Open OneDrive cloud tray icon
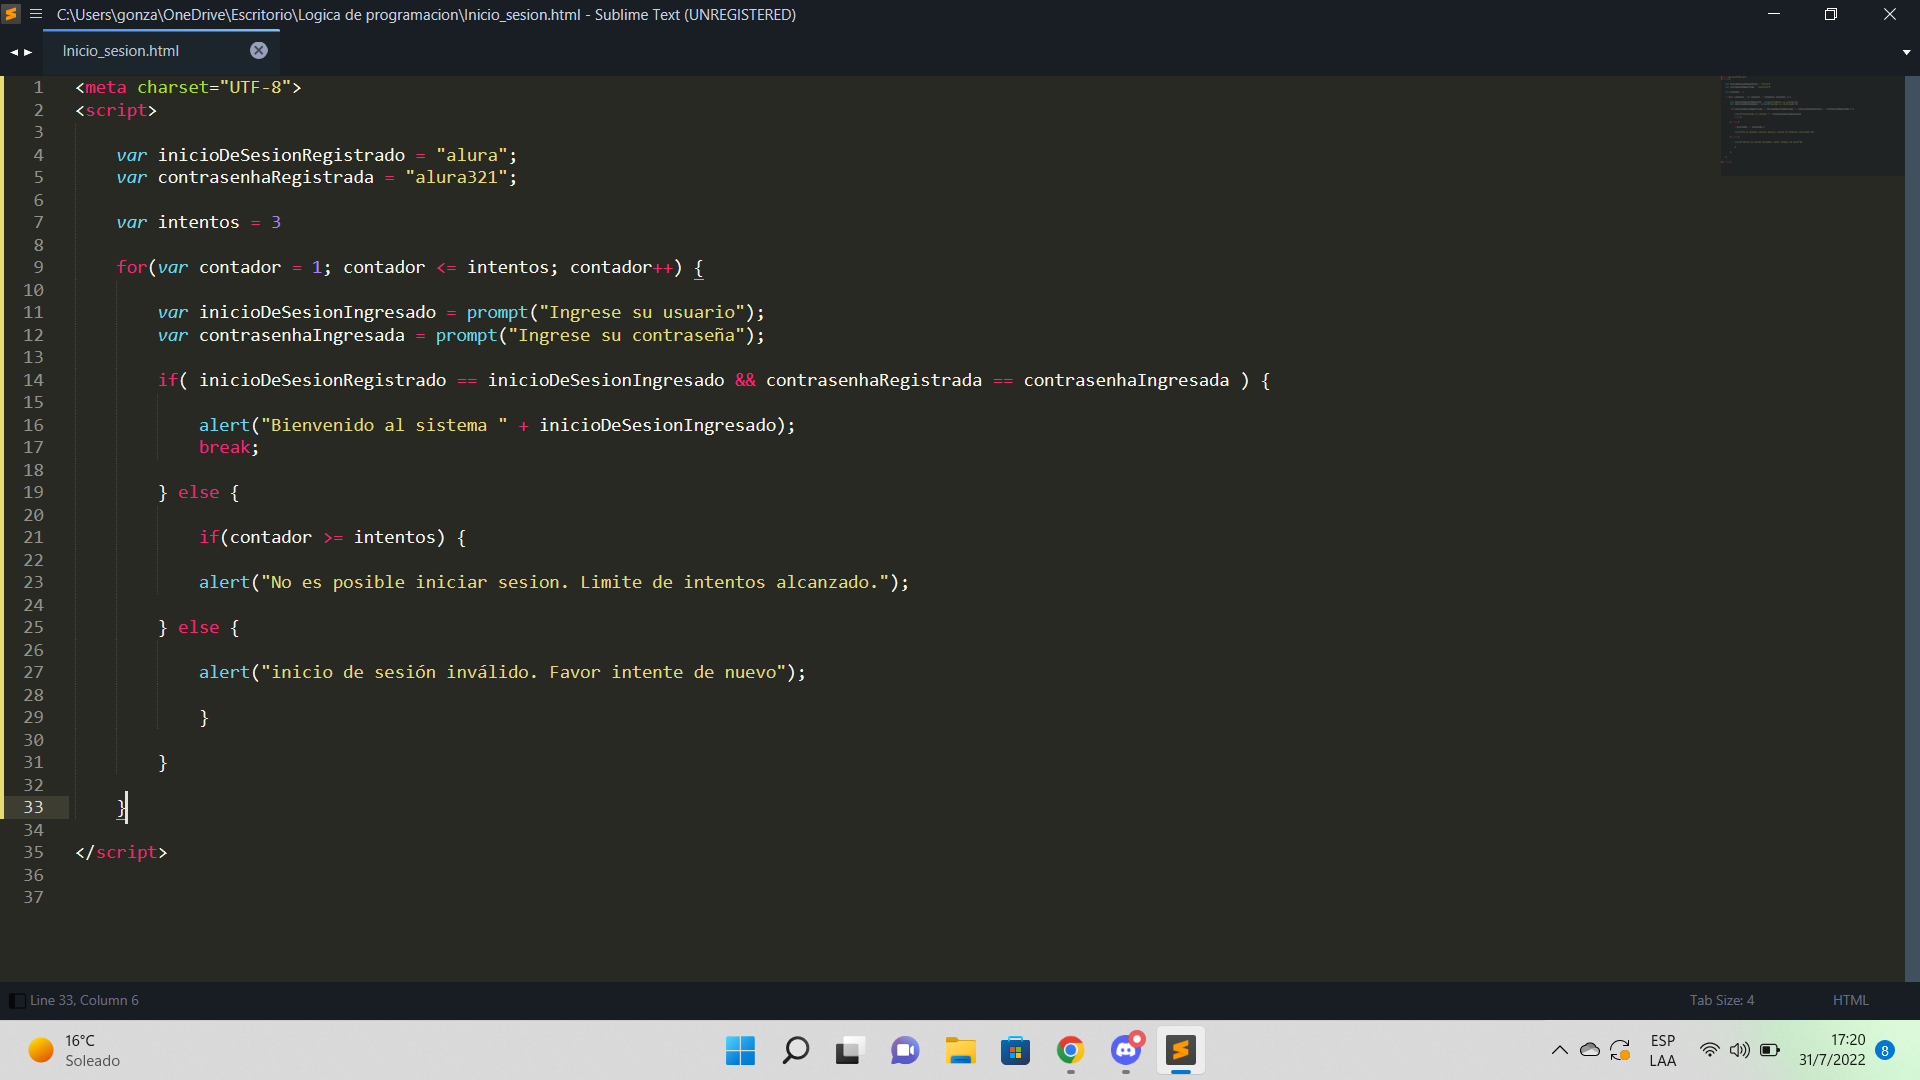The width and height of the screenshot is (1920, 1080). (1589, 1050)
